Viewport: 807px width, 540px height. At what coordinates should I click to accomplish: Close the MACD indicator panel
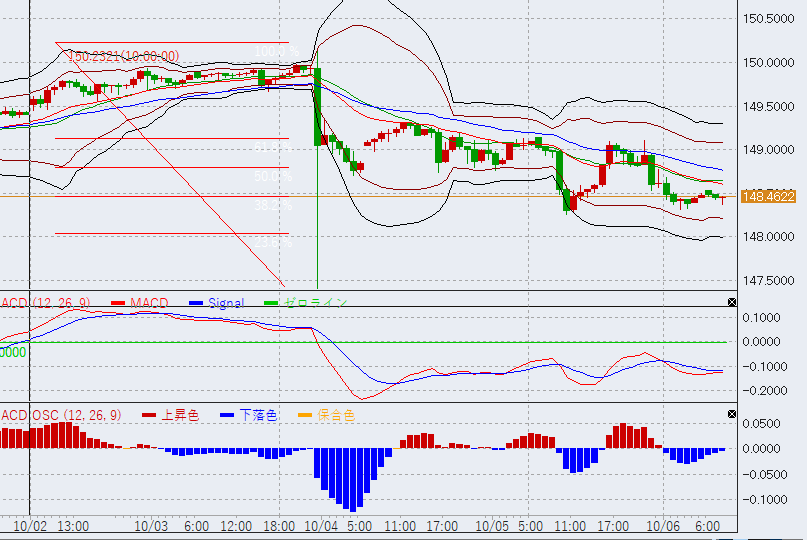tap(731, 302)
